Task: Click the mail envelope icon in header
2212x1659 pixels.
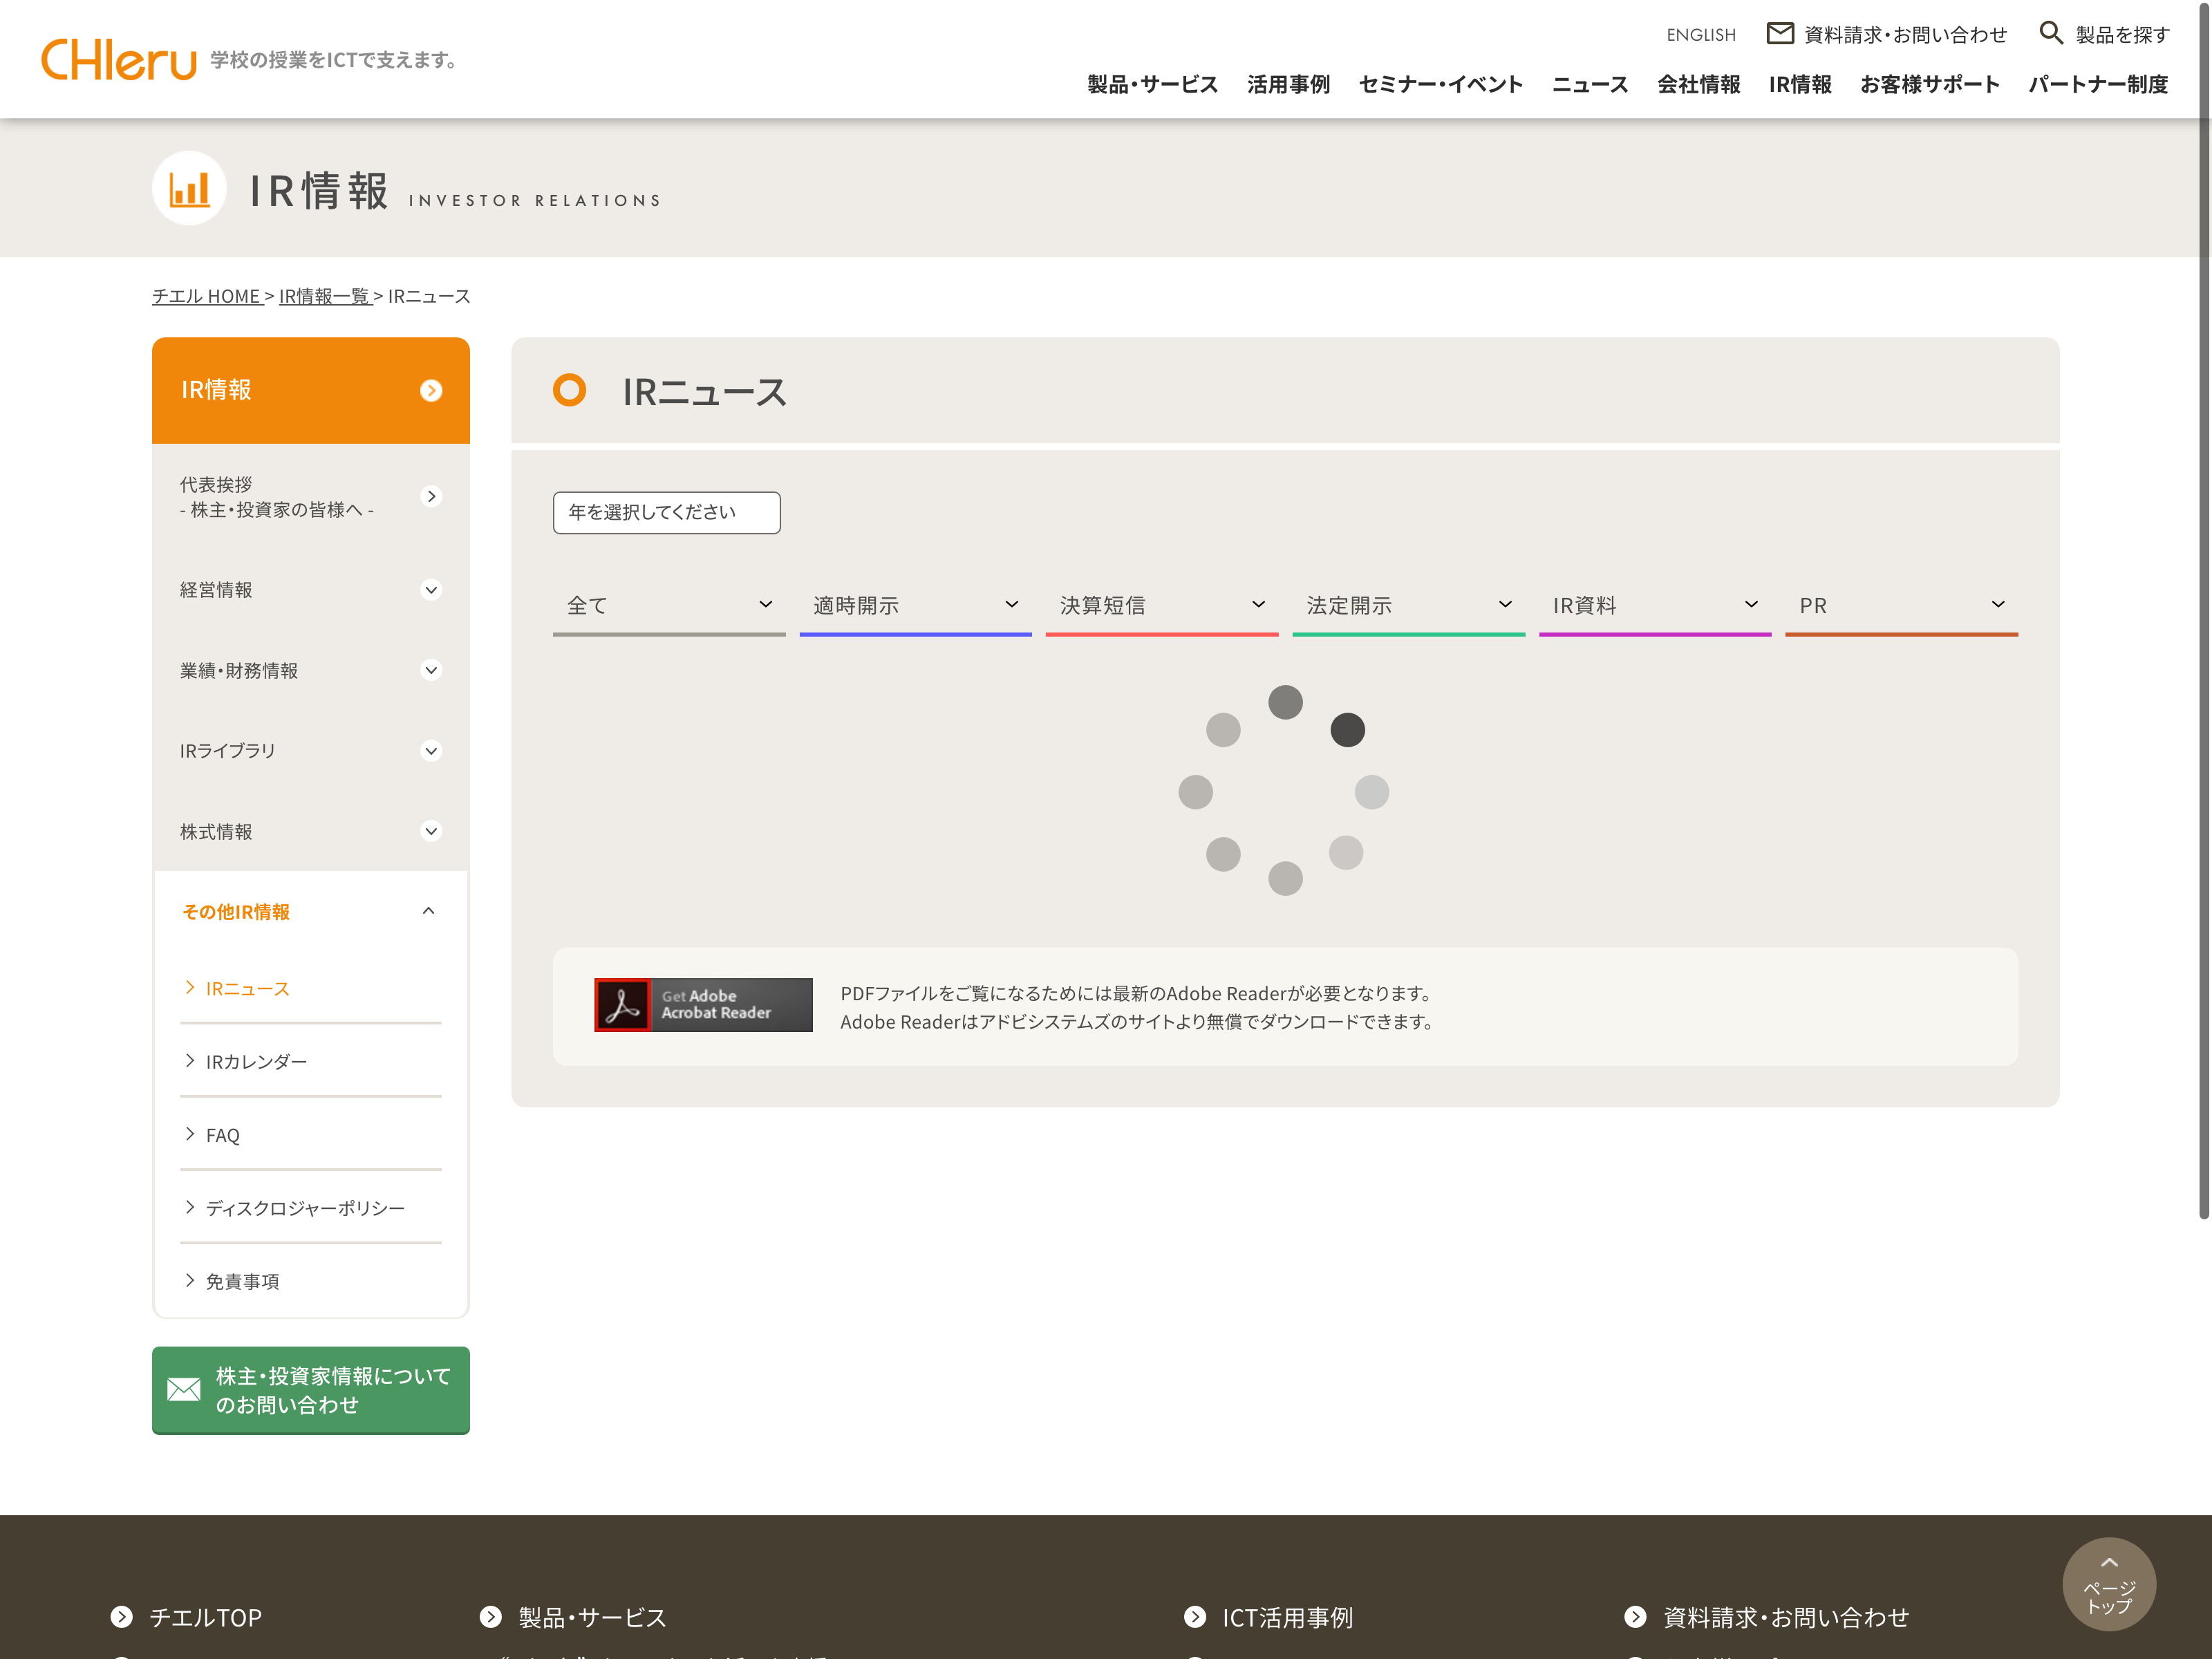Action: [x=1779, y=34]
